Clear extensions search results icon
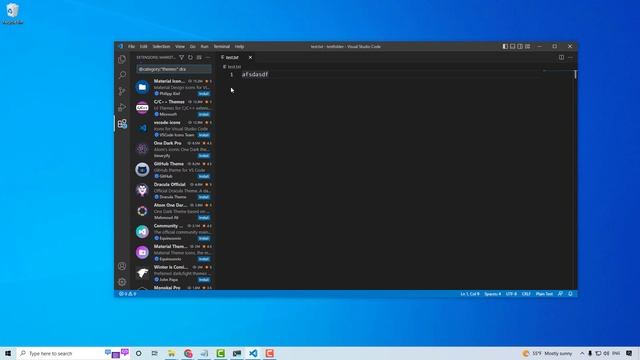 [199, 58]
